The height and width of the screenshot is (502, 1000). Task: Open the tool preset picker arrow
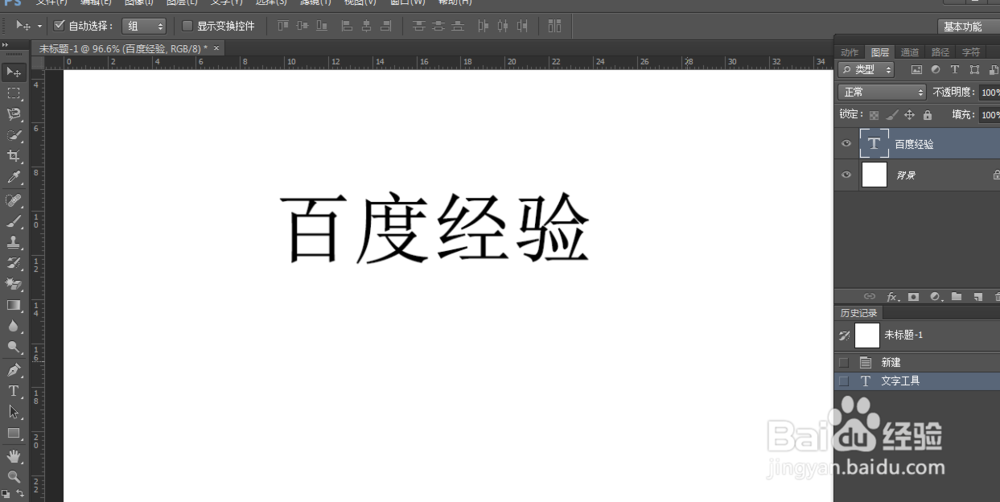pos(40,26)
